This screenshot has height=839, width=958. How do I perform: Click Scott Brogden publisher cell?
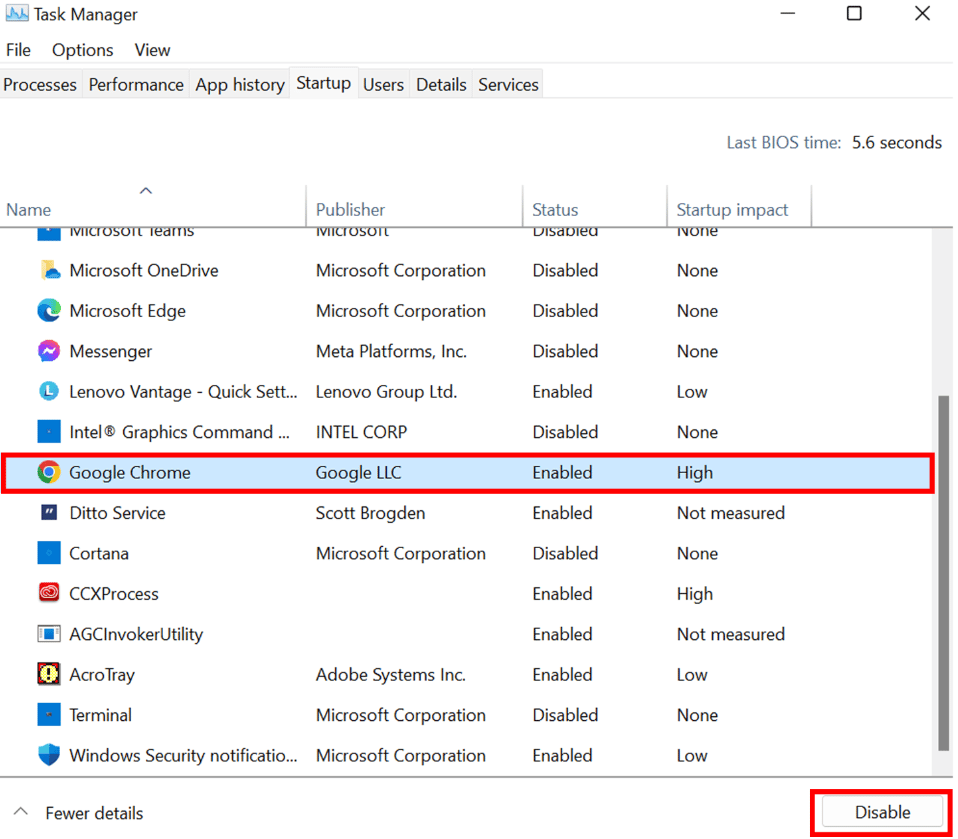click(x=370, y=513)
